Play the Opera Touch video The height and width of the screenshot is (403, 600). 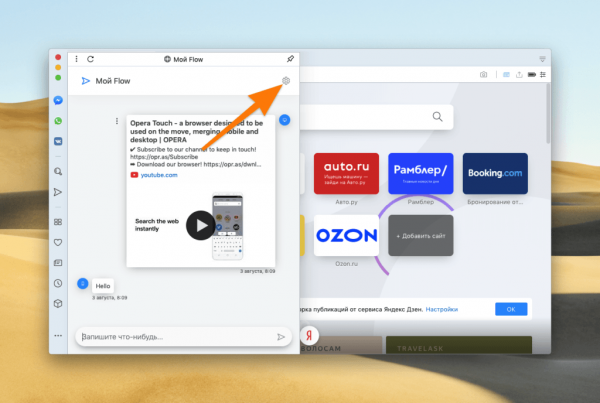click(201, 225)
